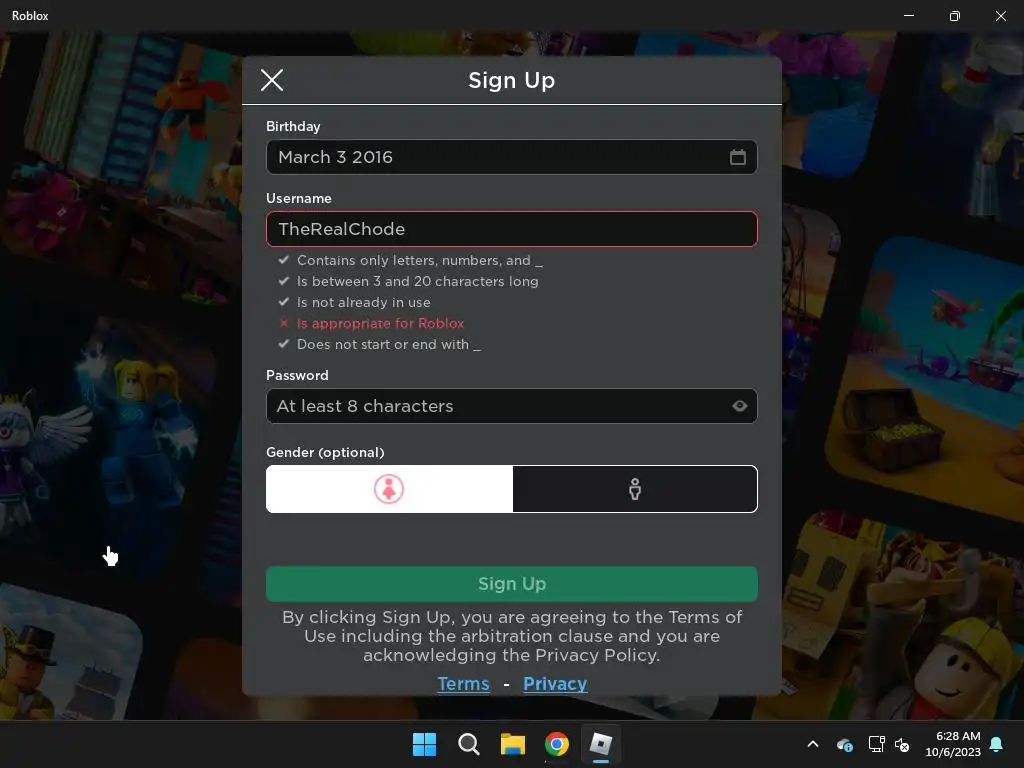The height and width of the screenshot is (768, 1024).
Task: Click 'Is not already in use' rule text
Action: (x=364, y=302)
